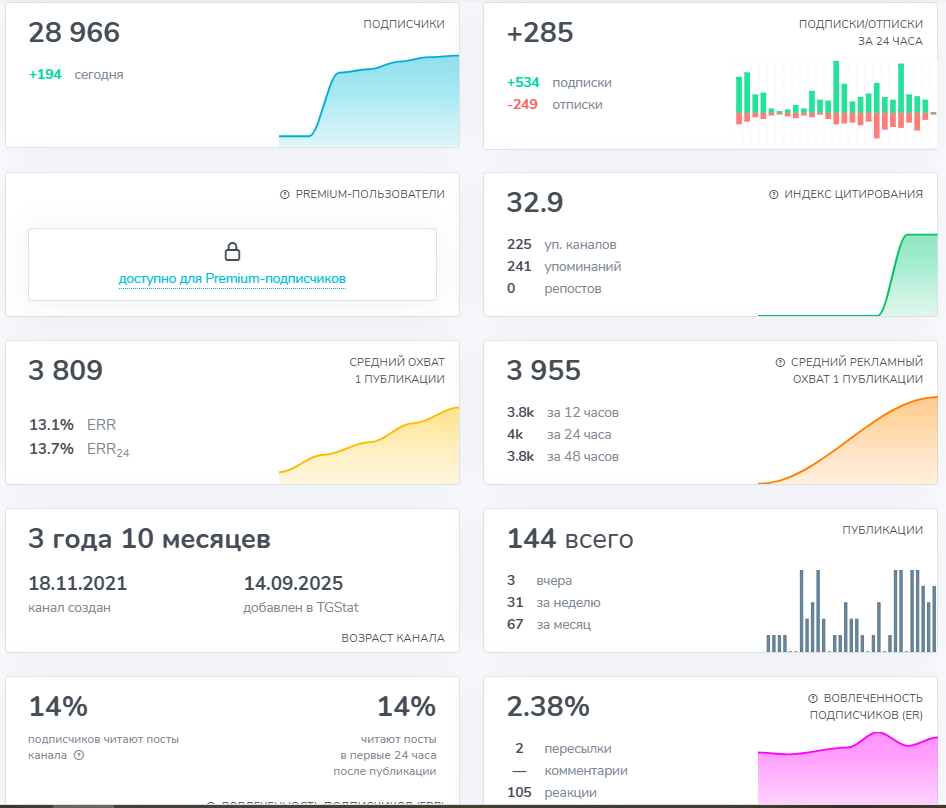Click help icon by Вовлеченность подписчиков (ER)
The width and height of the screenshot is (946, 808).
point(813,698)
